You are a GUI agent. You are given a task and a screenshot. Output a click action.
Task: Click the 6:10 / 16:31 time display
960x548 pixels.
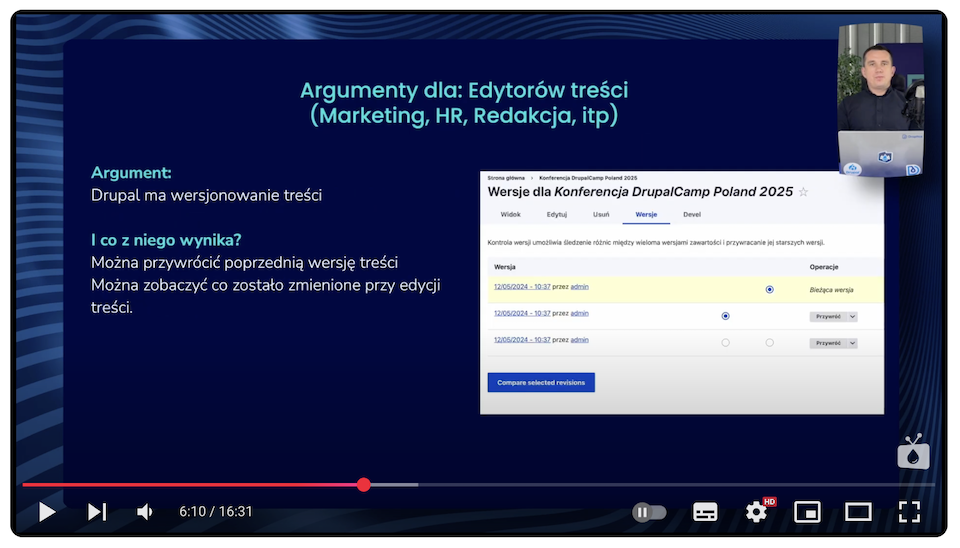pyautogui.click(x=216, y=512)
